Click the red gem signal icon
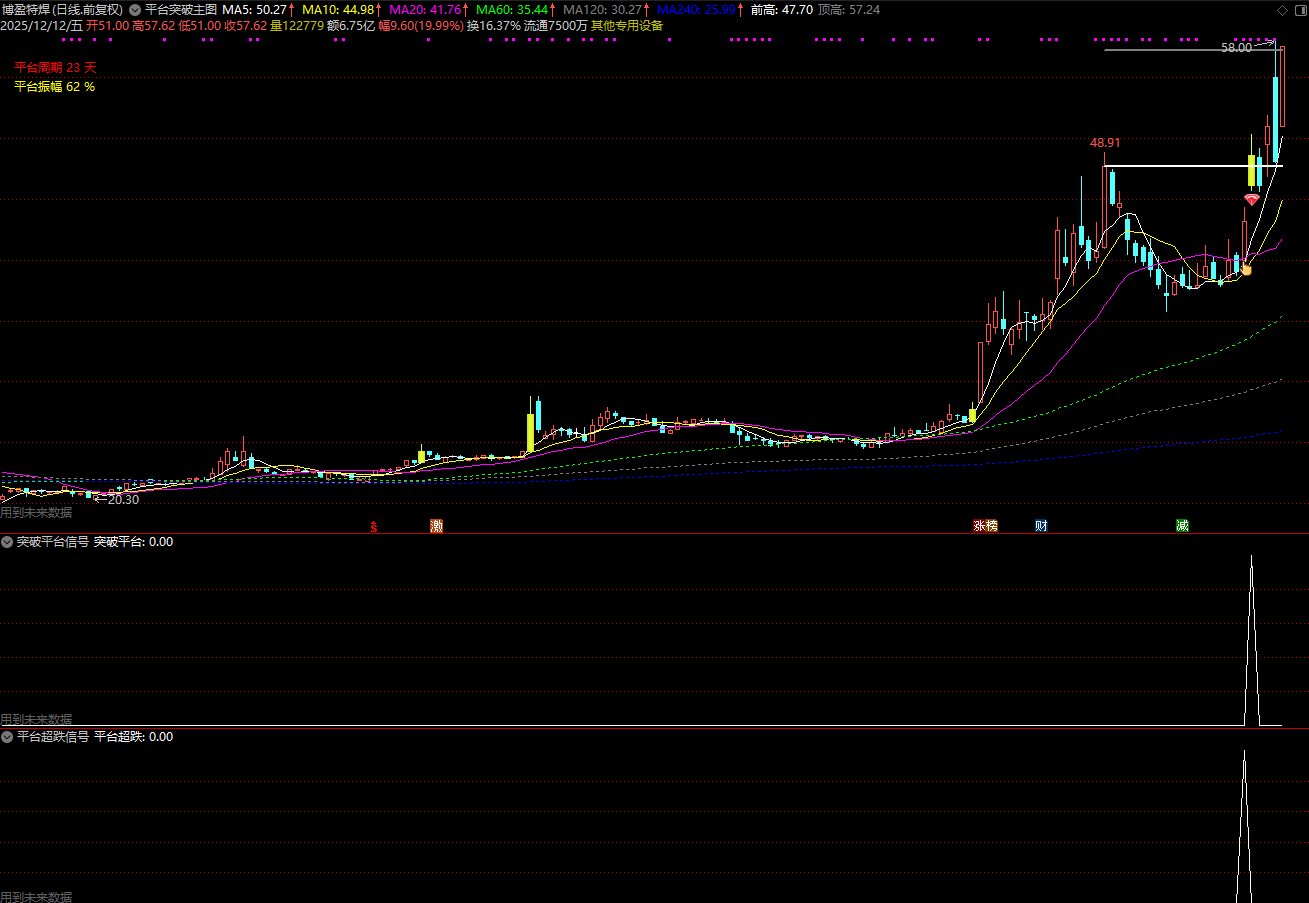 1251,200
